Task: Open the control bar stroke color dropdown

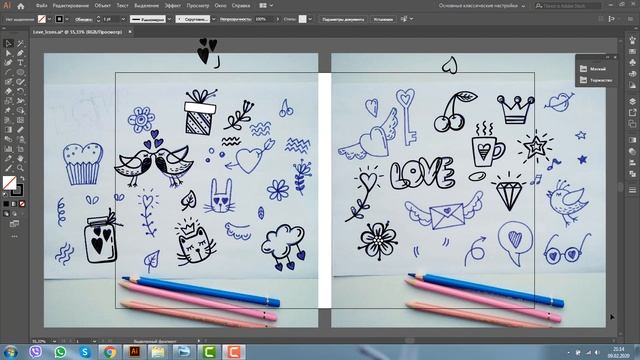Action: point(67,19)
